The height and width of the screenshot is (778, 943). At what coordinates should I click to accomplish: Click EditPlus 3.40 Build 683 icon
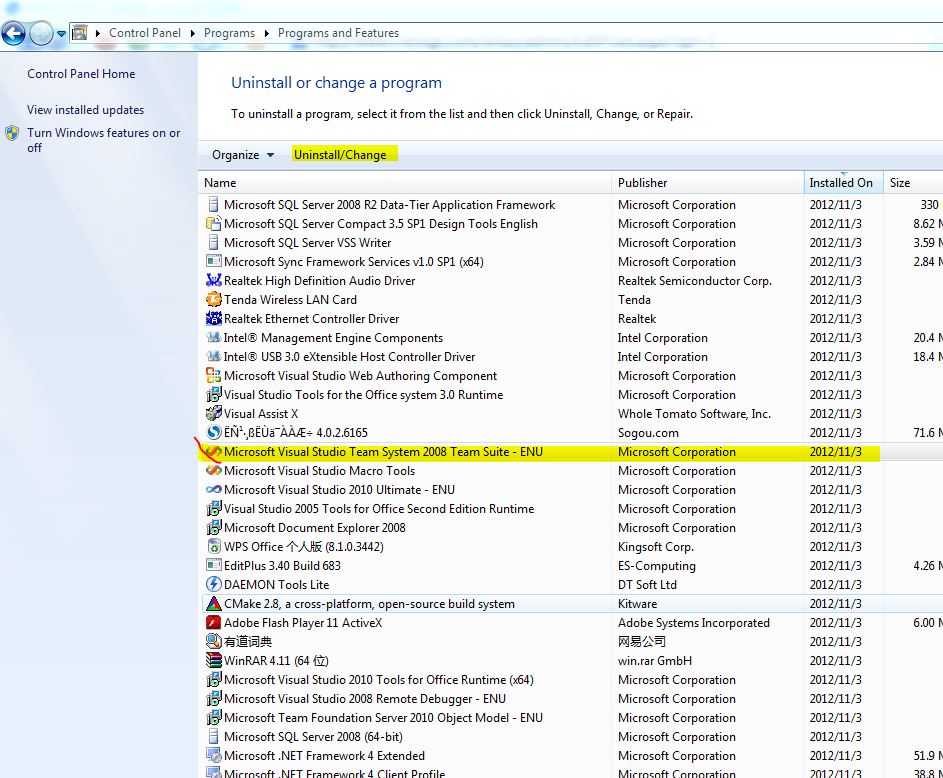point(213,566)
